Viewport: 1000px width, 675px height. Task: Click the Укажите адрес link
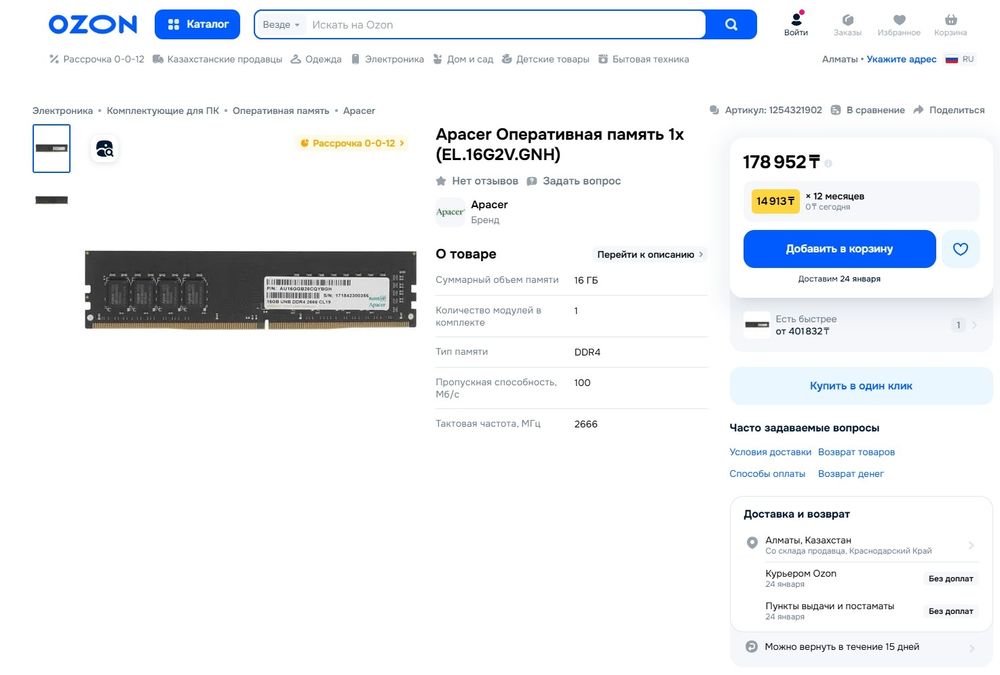(901, 59)
